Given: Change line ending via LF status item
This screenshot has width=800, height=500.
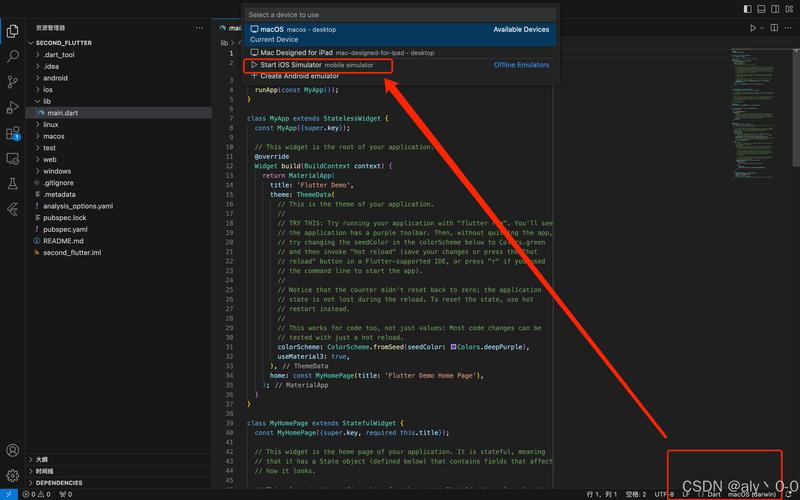Looking at the screenshot, I should [686, 494].
